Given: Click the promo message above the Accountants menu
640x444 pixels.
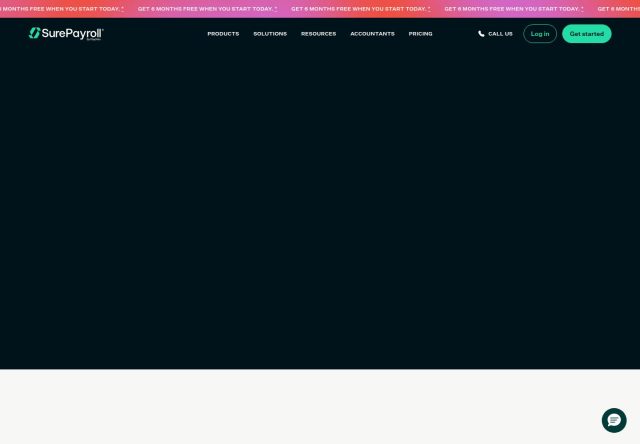Looking at the screenshot, I should 359,9.
